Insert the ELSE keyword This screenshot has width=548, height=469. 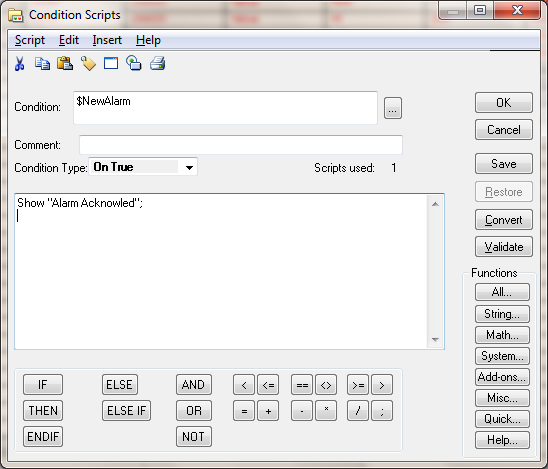(120, 384)
